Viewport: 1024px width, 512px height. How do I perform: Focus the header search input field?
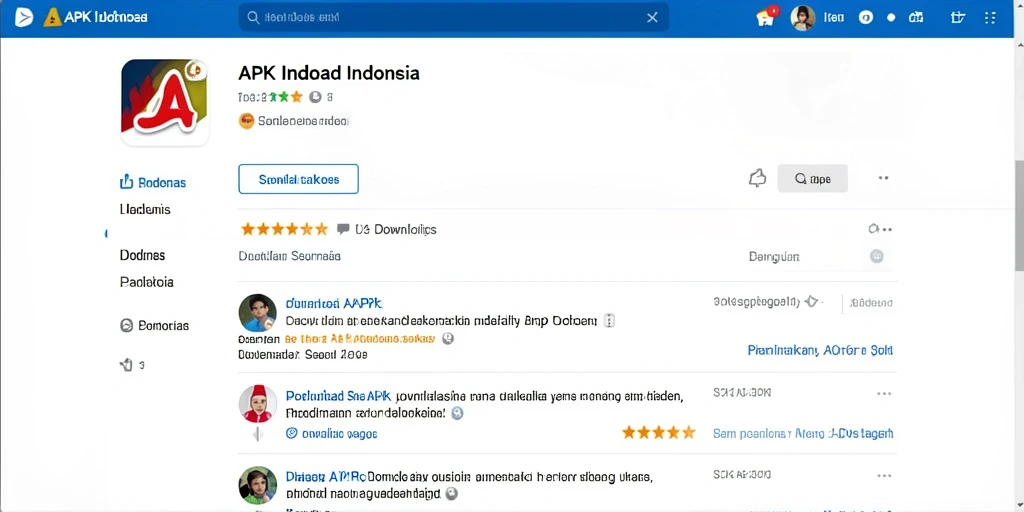(453, 17)
